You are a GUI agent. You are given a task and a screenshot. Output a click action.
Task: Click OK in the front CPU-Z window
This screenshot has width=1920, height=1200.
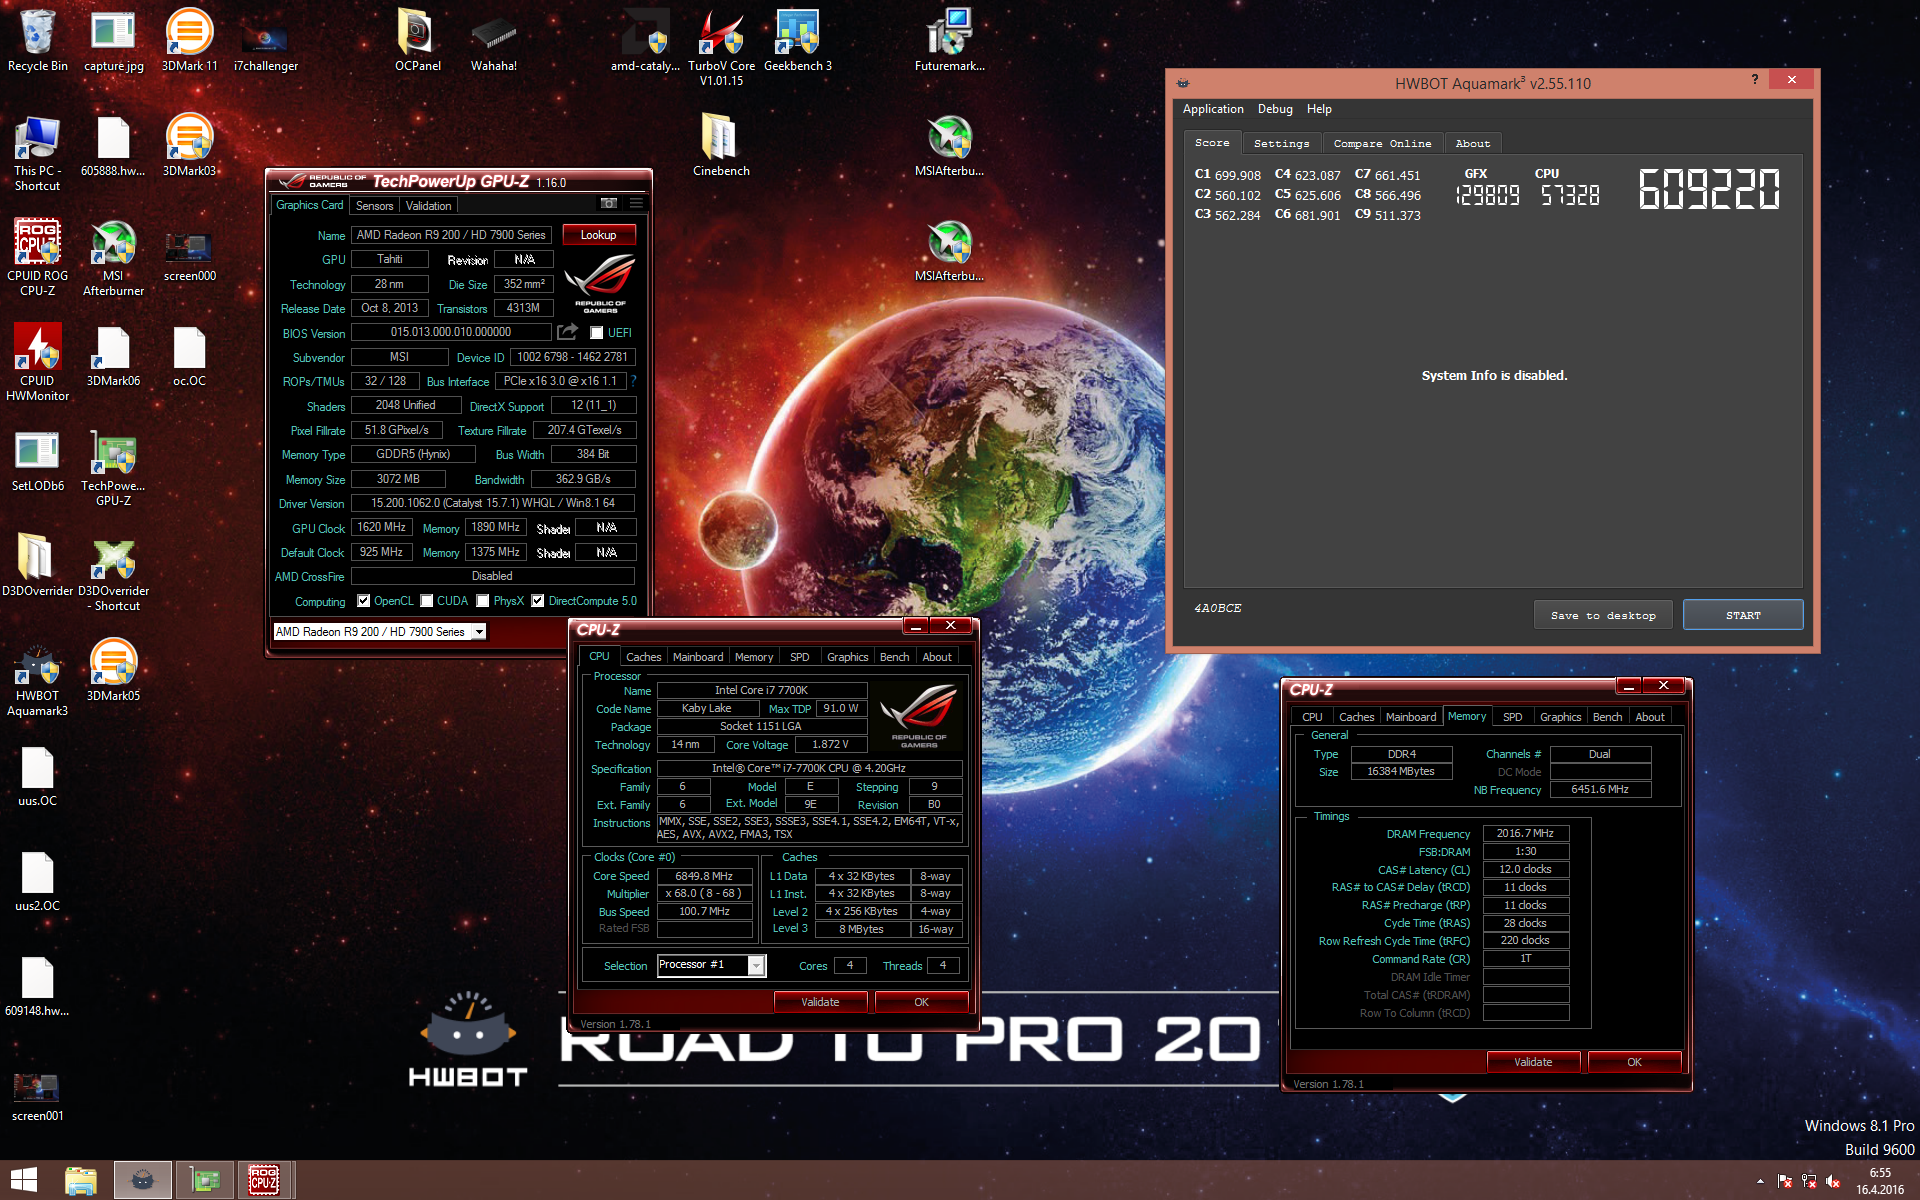point(921,1002)
